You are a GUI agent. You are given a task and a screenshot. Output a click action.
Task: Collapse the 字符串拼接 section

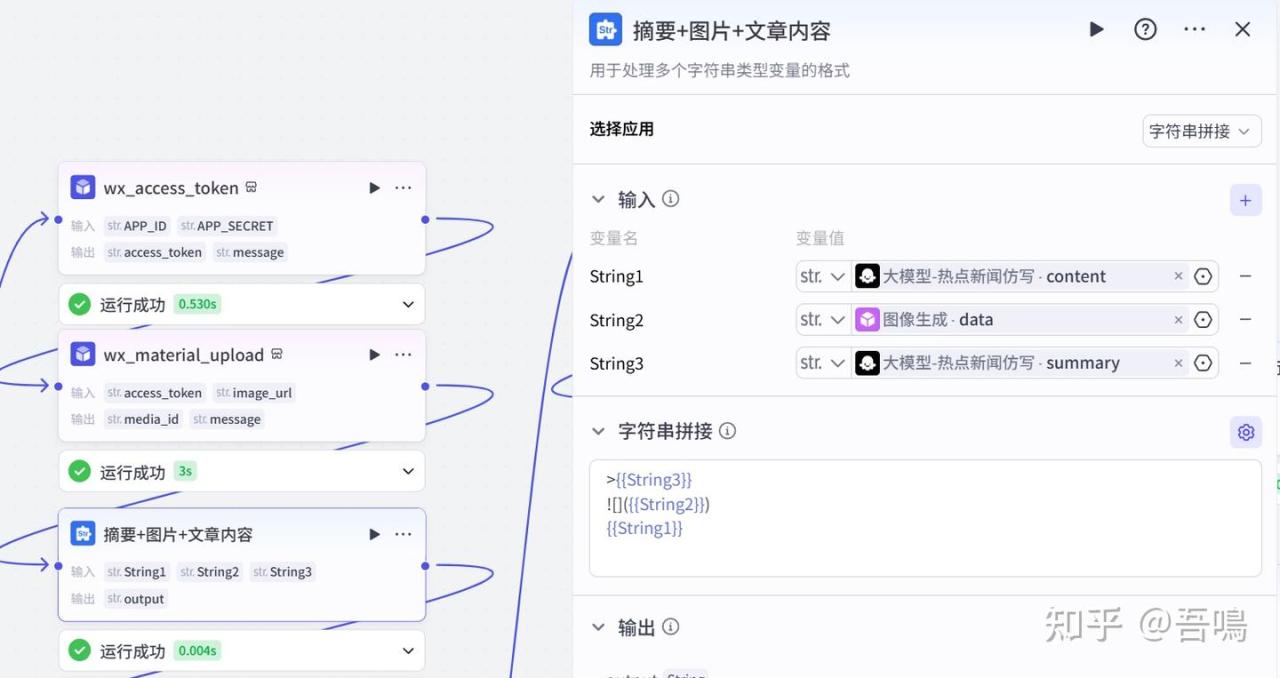tap(598, 432)
